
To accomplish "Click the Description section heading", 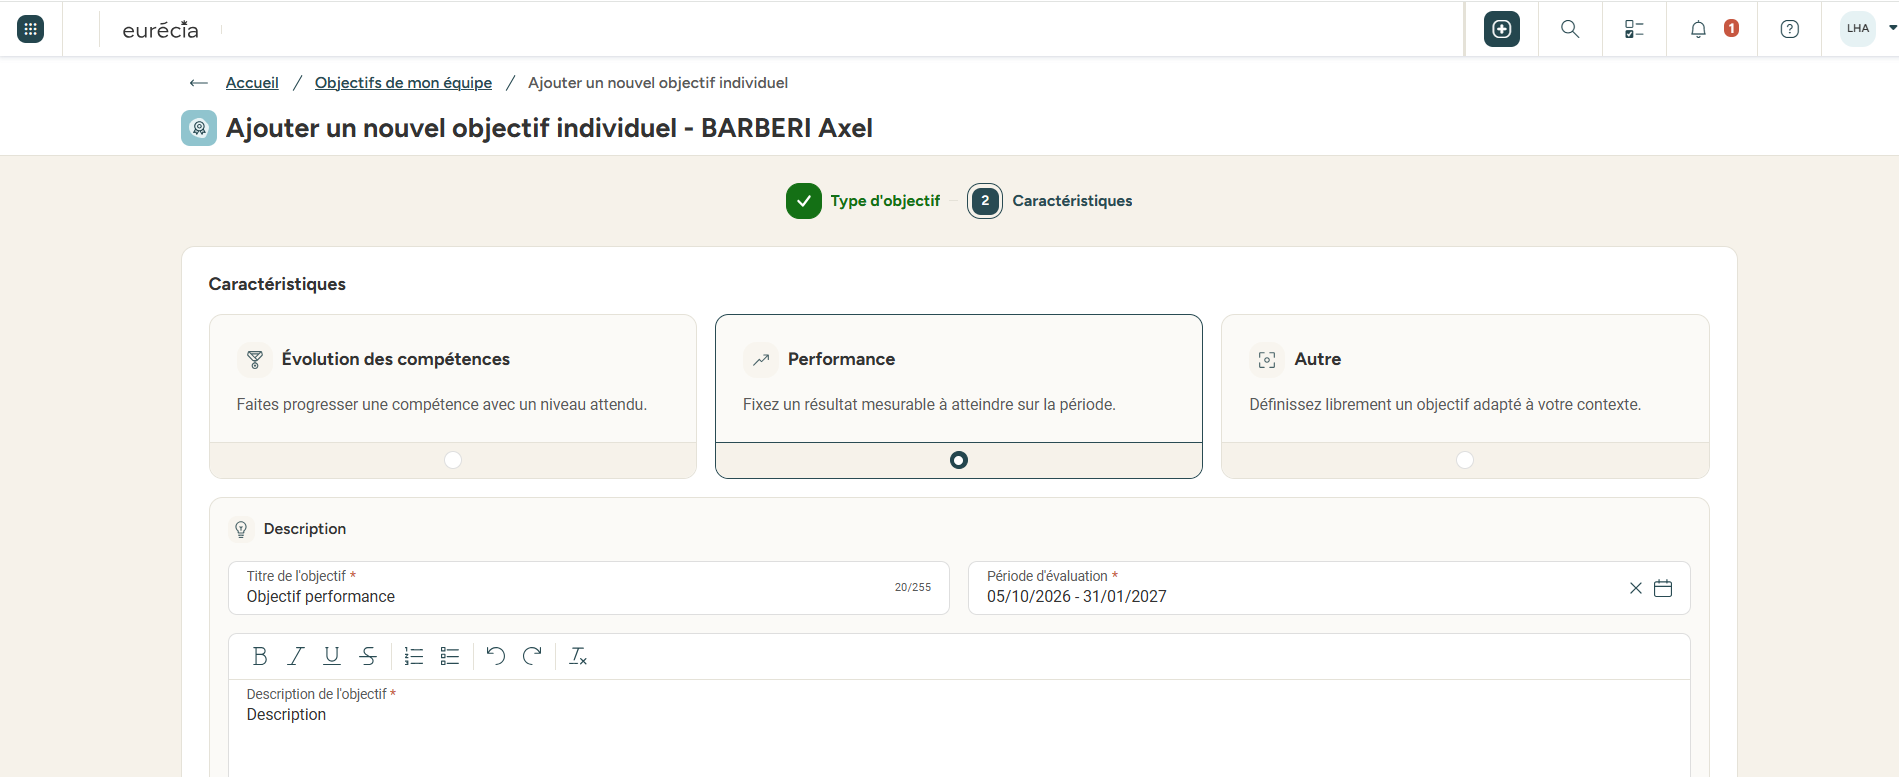I will pos(305,529).
